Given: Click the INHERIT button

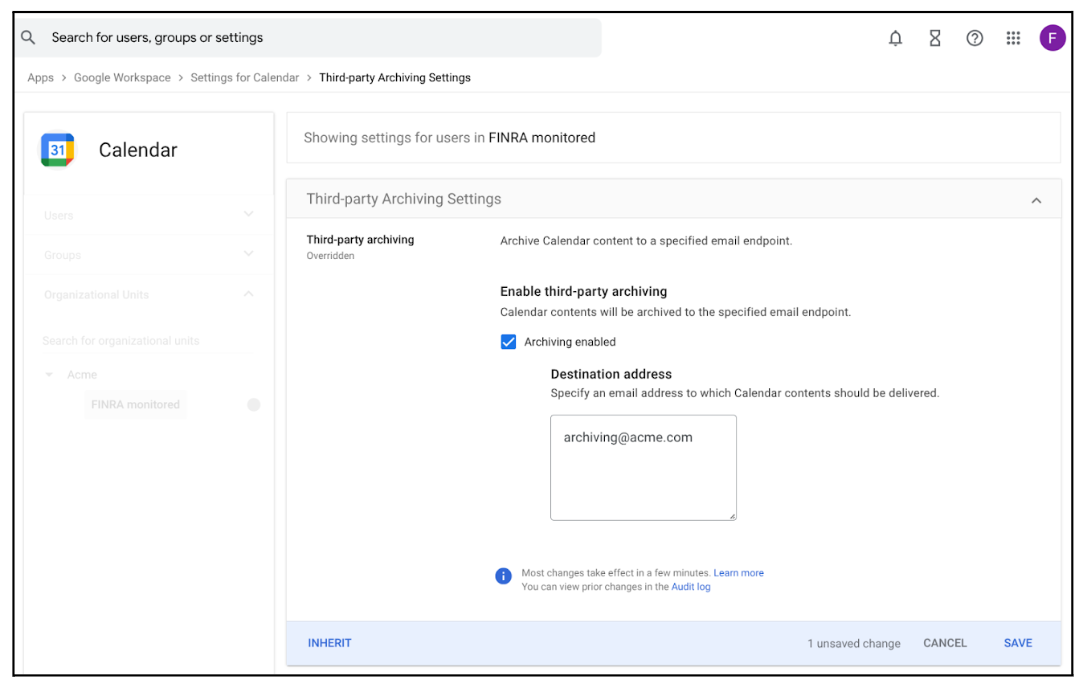Looking at the screenshot, I should 330,643.
